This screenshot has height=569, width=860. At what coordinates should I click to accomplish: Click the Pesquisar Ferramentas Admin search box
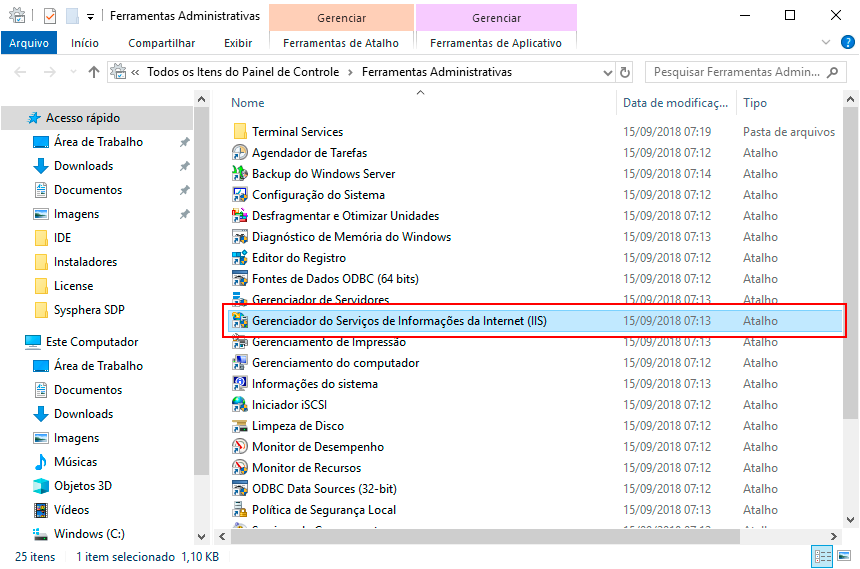pos(745,72)
